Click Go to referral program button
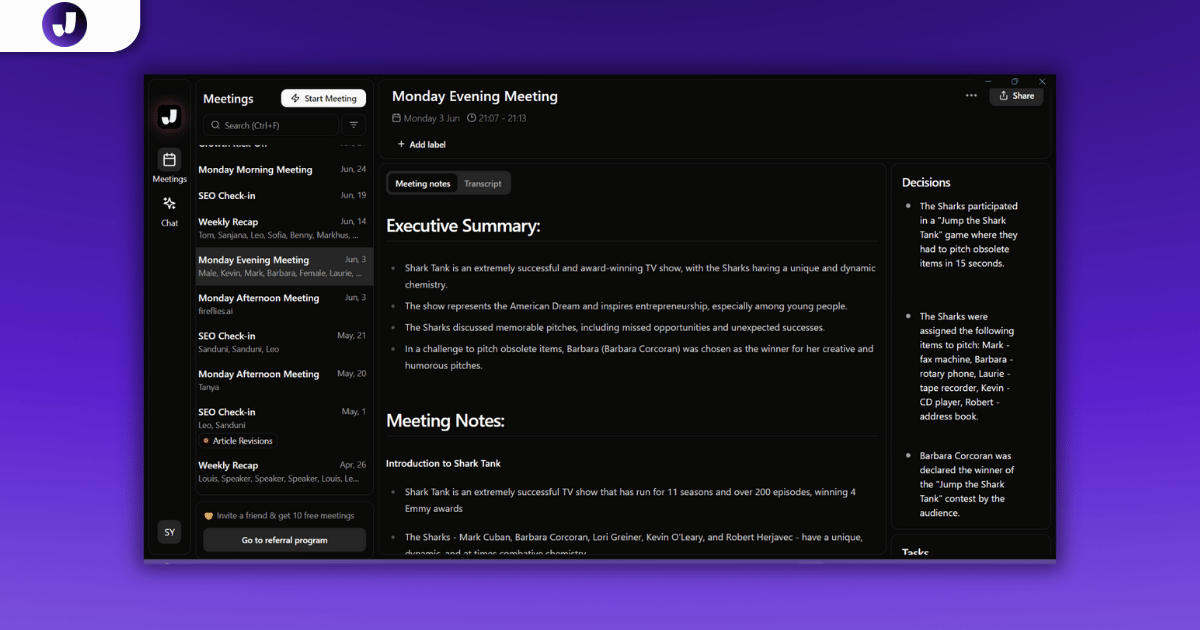 point(284,540)
